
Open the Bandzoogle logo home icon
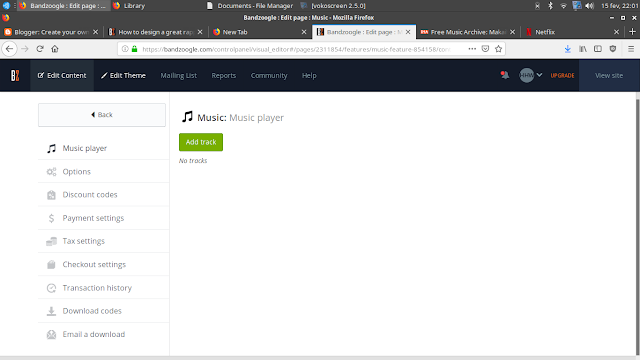pyautogui.click(x=15, y=76)
